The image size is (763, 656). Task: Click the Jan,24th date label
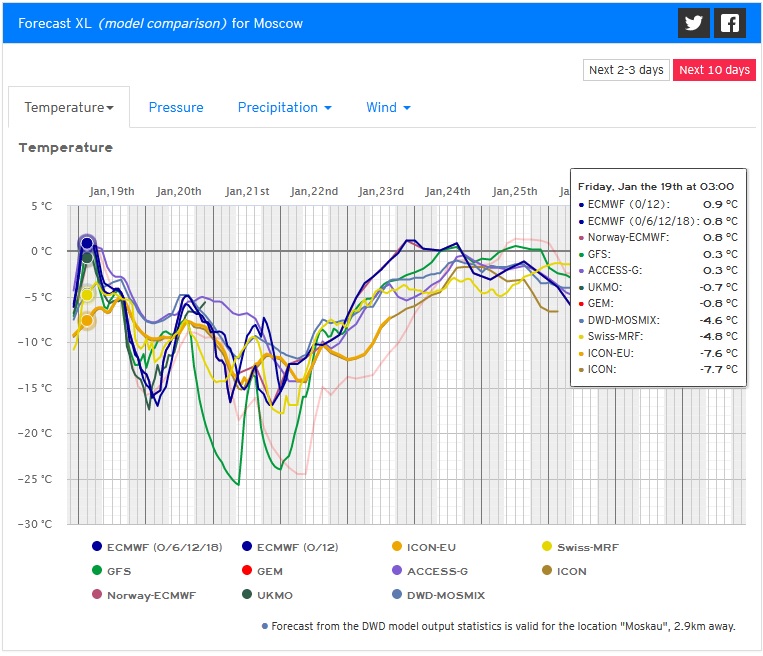point(448,191)
